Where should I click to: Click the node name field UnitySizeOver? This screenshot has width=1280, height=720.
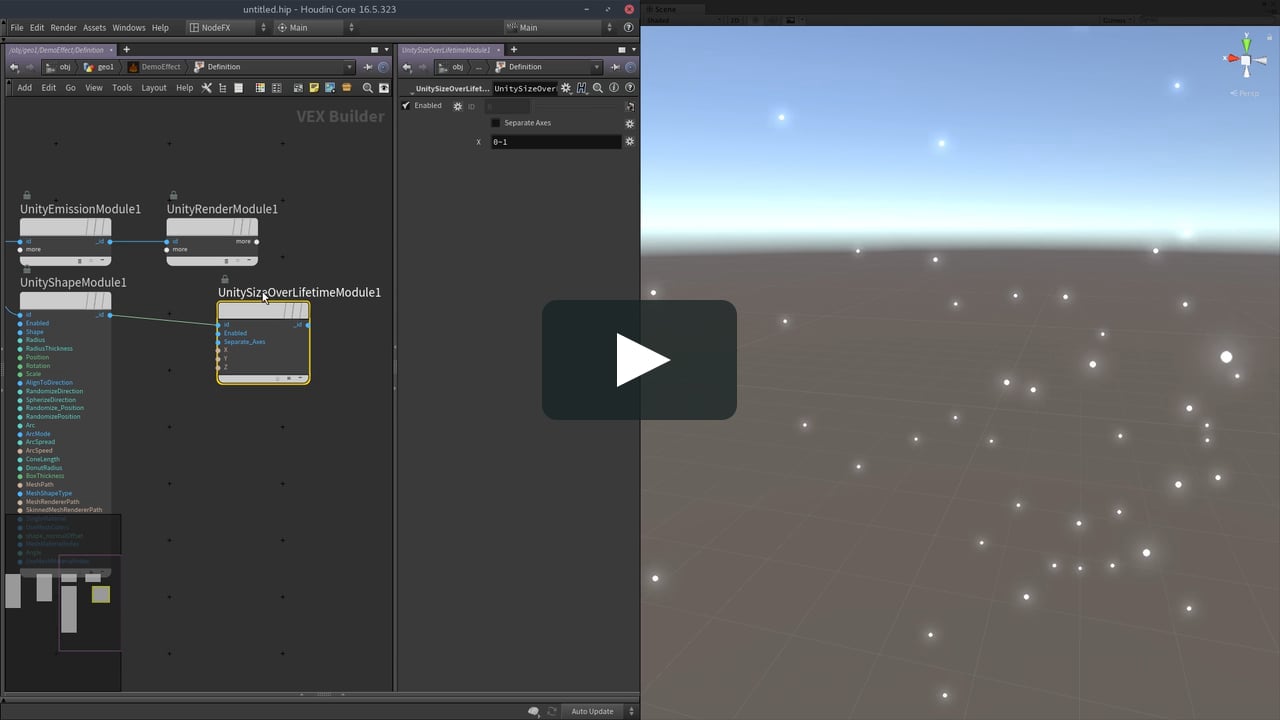(525, 88)
